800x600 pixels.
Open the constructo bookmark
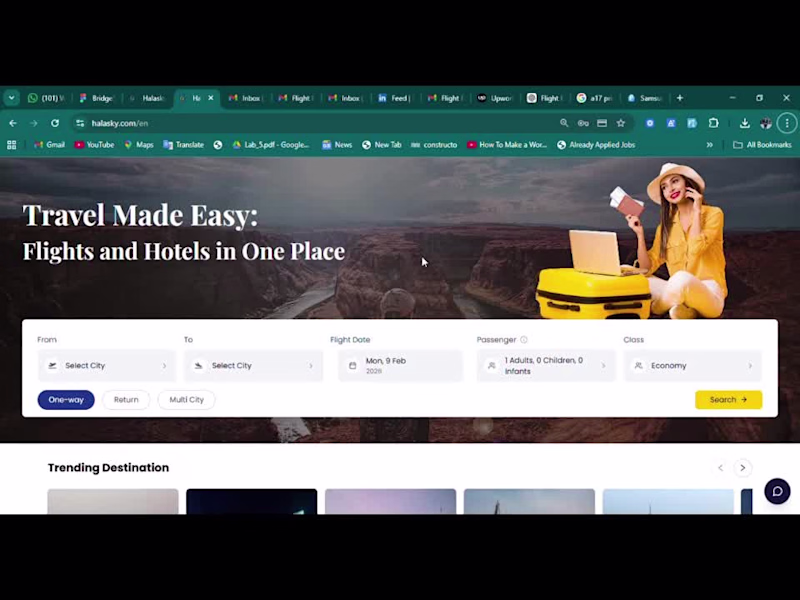434,145
